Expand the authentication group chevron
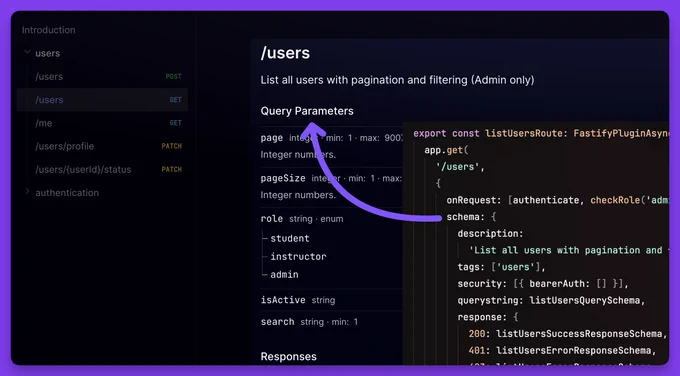The height and width of the screenshot is (376, 680). pos(27,191)
